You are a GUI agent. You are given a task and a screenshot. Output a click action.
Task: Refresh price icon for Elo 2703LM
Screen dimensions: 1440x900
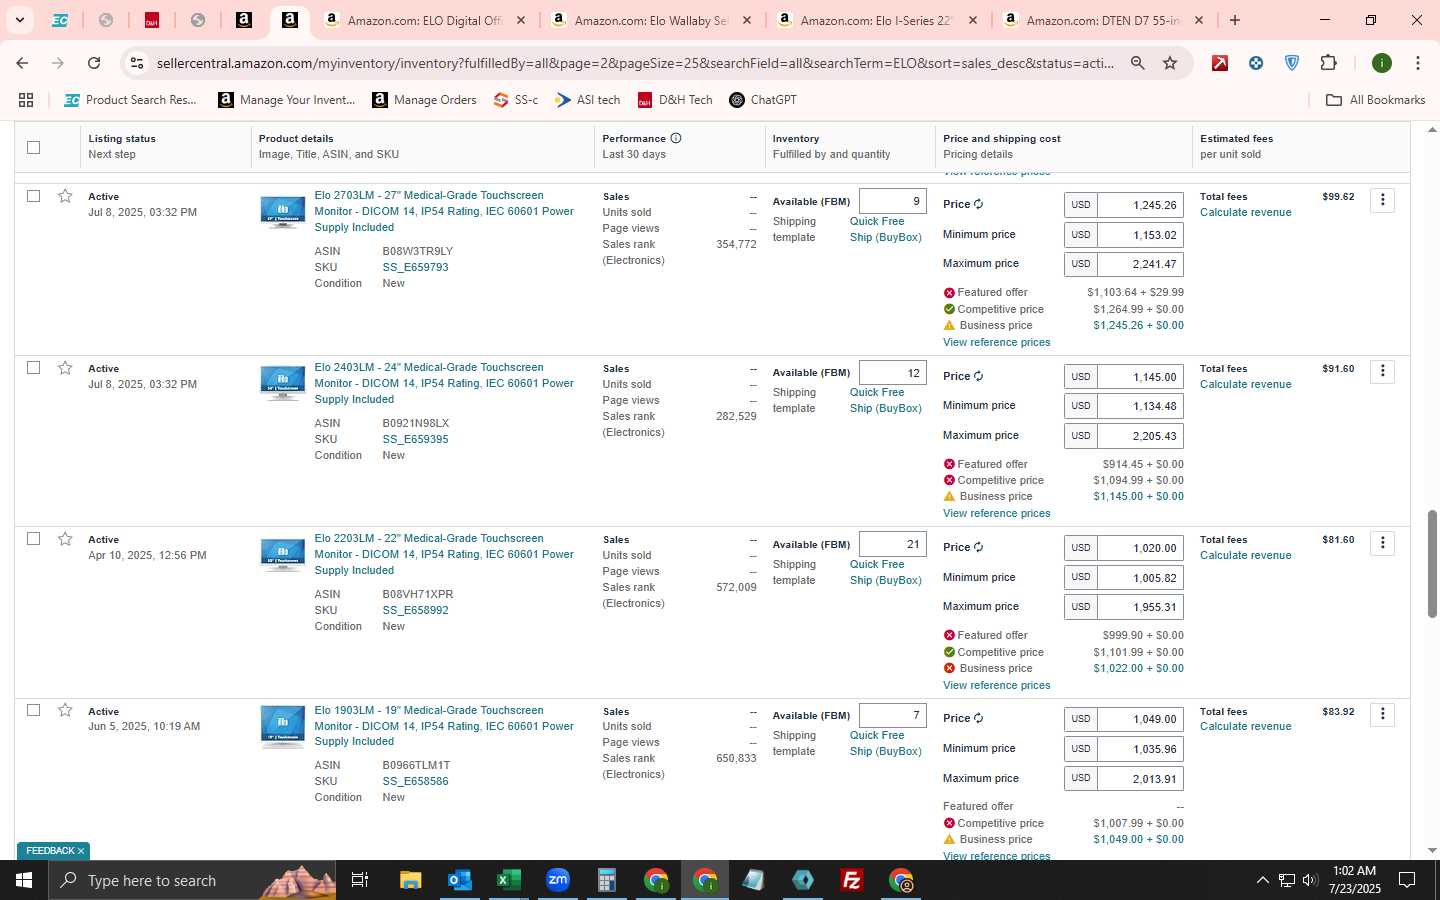pos(978,204)
